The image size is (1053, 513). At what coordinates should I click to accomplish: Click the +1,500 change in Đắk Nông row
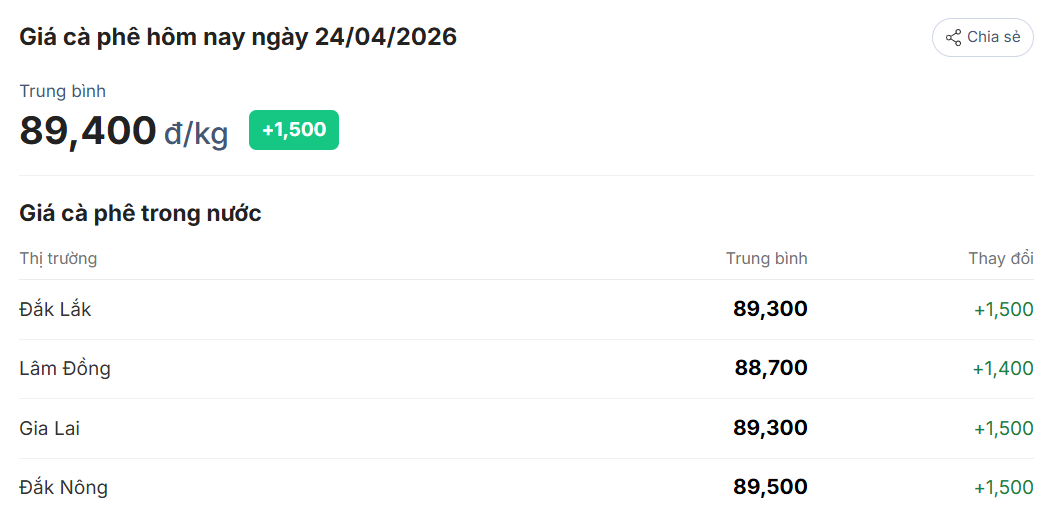1003,487
